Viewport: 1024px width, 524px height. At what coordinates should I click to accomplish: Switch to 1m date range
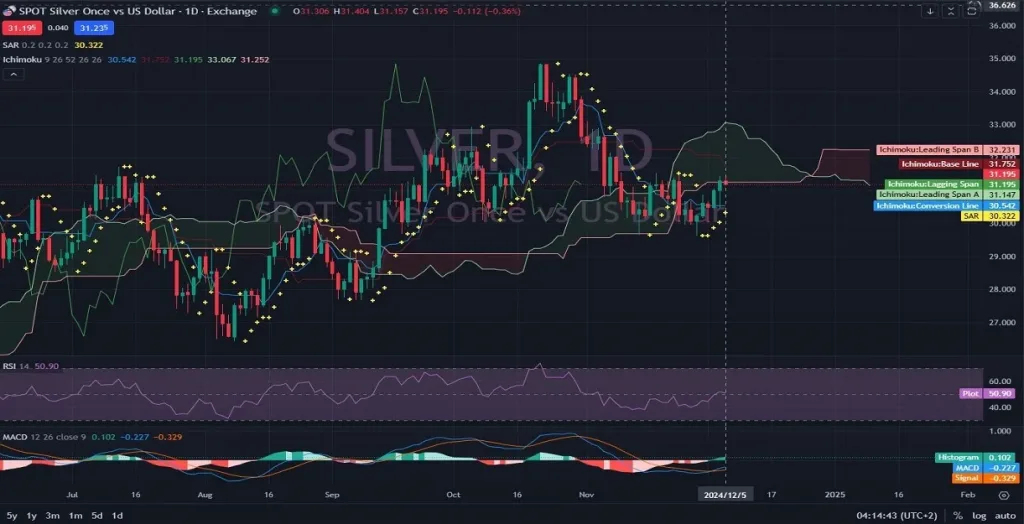(76, 516)
